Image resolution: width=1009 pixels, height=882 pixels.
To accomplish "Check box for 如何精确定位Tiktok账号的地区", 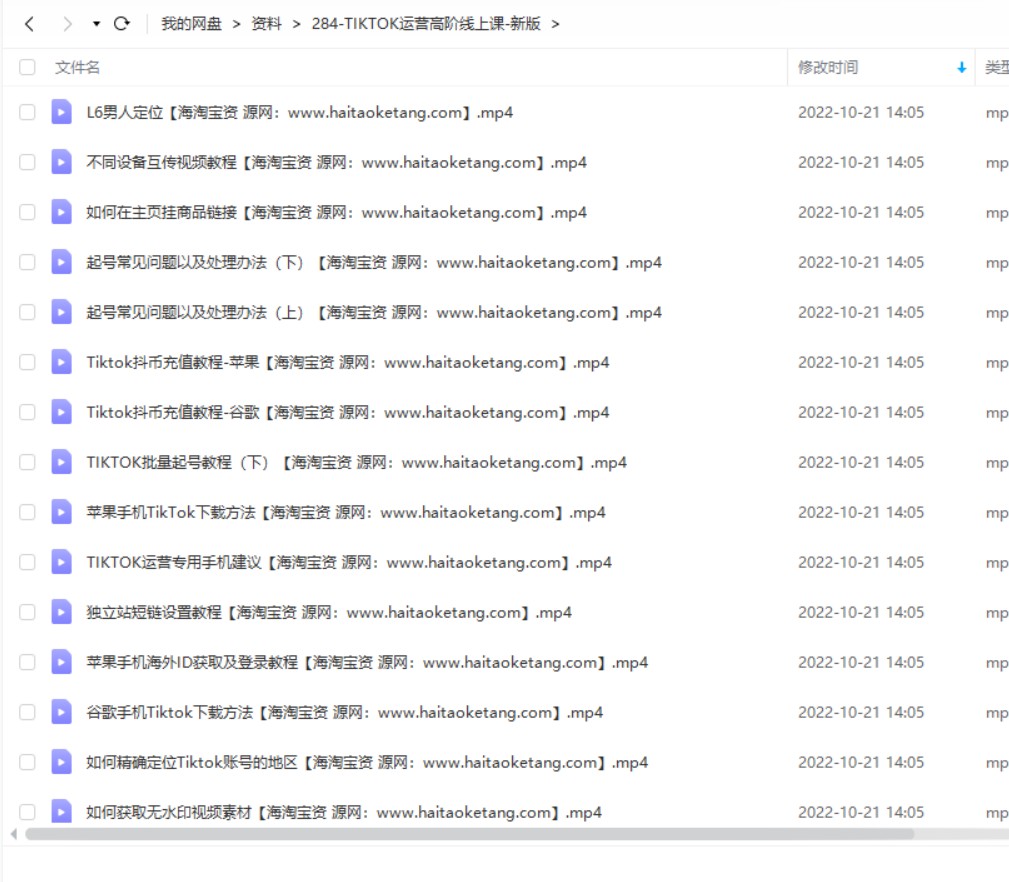I will coord(27,762).
